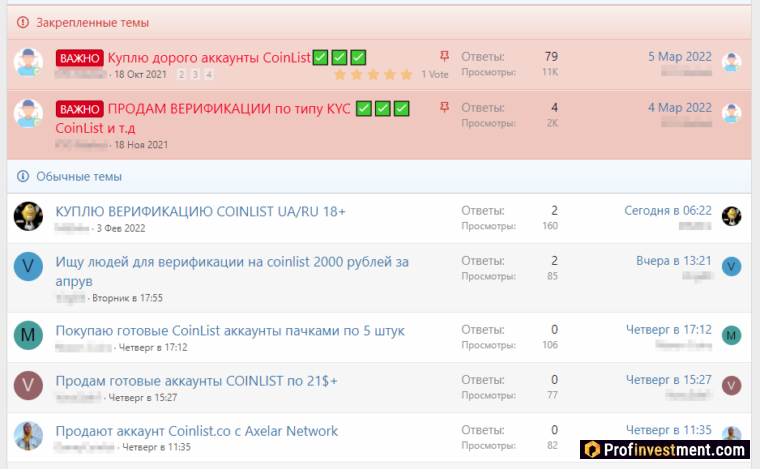Click ВАЖНО label on Куплю дорого аккаунты
This screenshot has width=760, height=469.
(x=79, y=58)
